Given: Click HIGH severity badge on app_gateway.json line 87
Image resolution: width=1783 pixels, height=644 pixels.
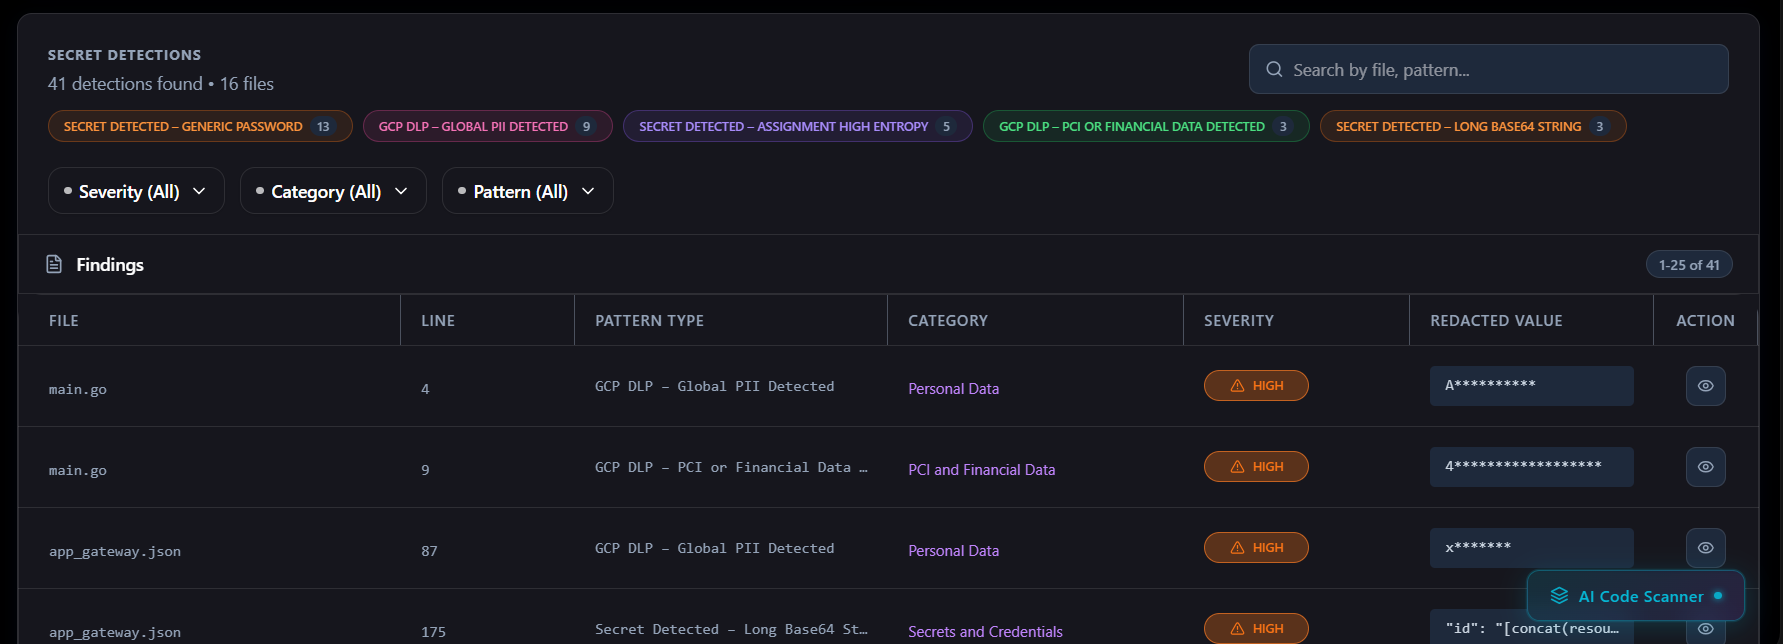Looking at the screenshot, I should (1256, 548).
